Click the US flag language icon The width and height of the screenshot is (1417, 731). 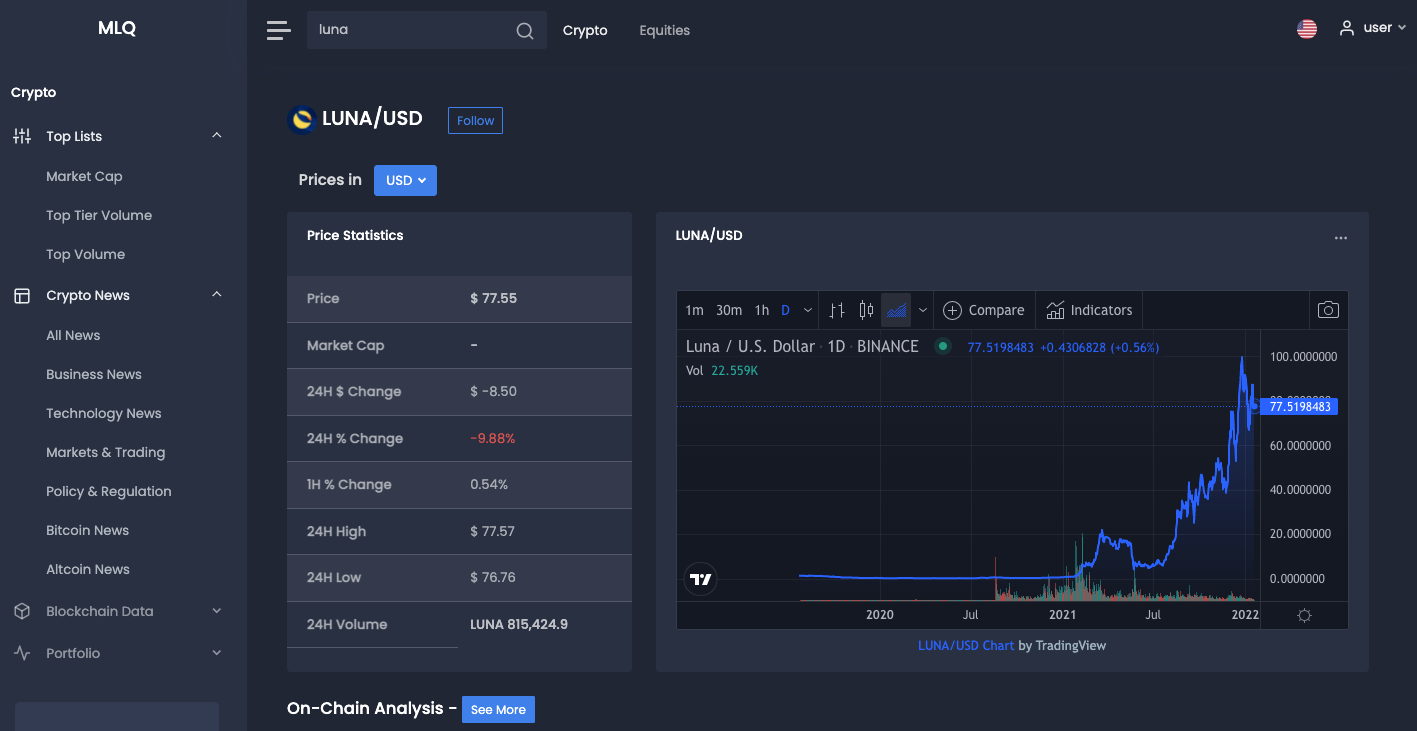tap(1307, 29)
